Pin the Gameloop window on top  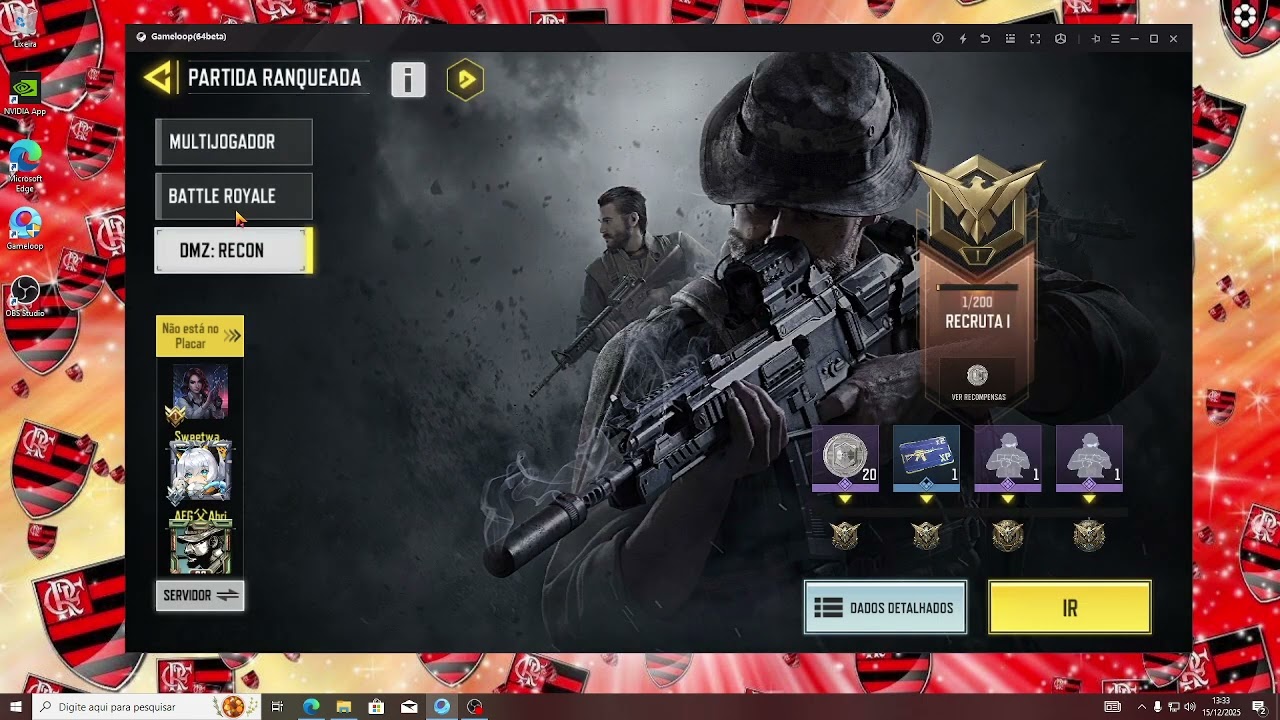click(x=1096, y=38)
